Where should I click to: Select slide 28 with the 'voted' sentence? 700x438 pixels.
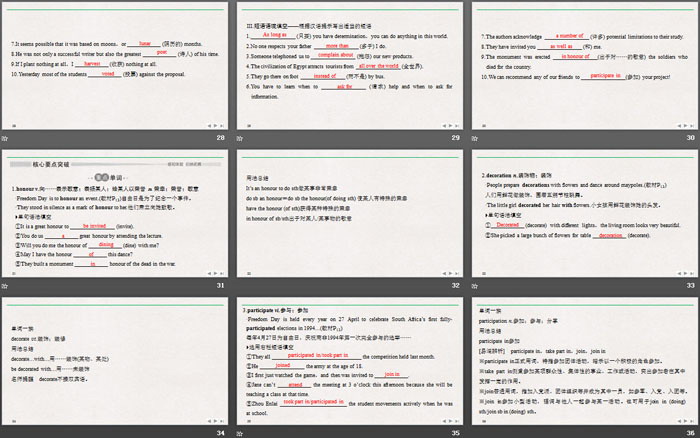pyautogui.click(x=114, y=65)
